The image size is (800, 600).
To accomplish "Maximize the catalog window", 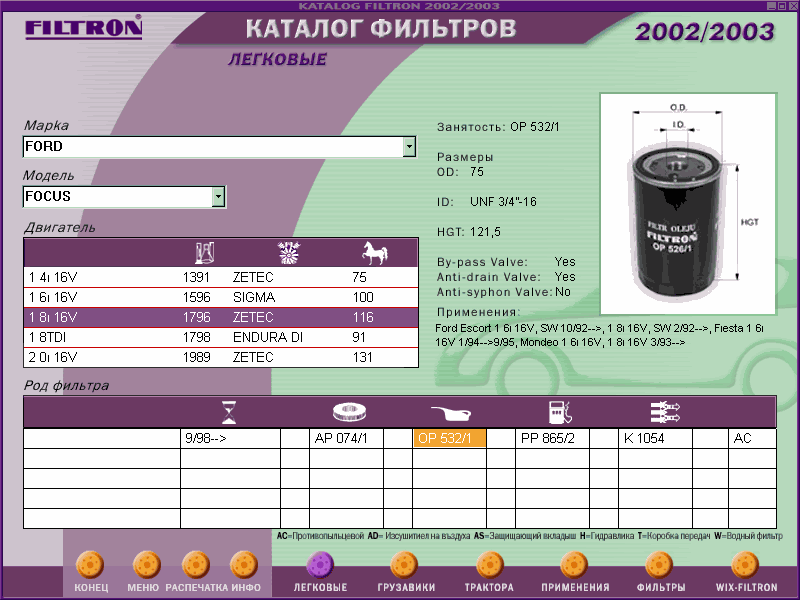I will coord(782,6).
